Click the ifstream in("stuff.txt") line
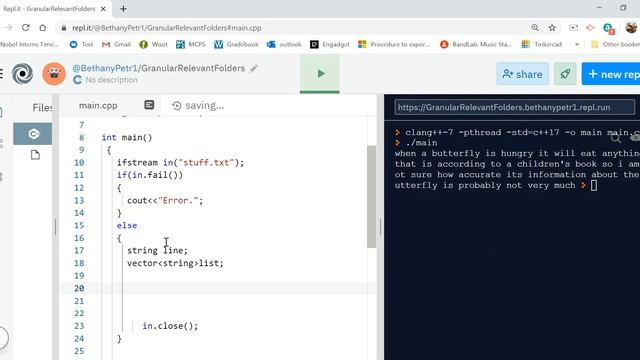 tap(180, 162)
